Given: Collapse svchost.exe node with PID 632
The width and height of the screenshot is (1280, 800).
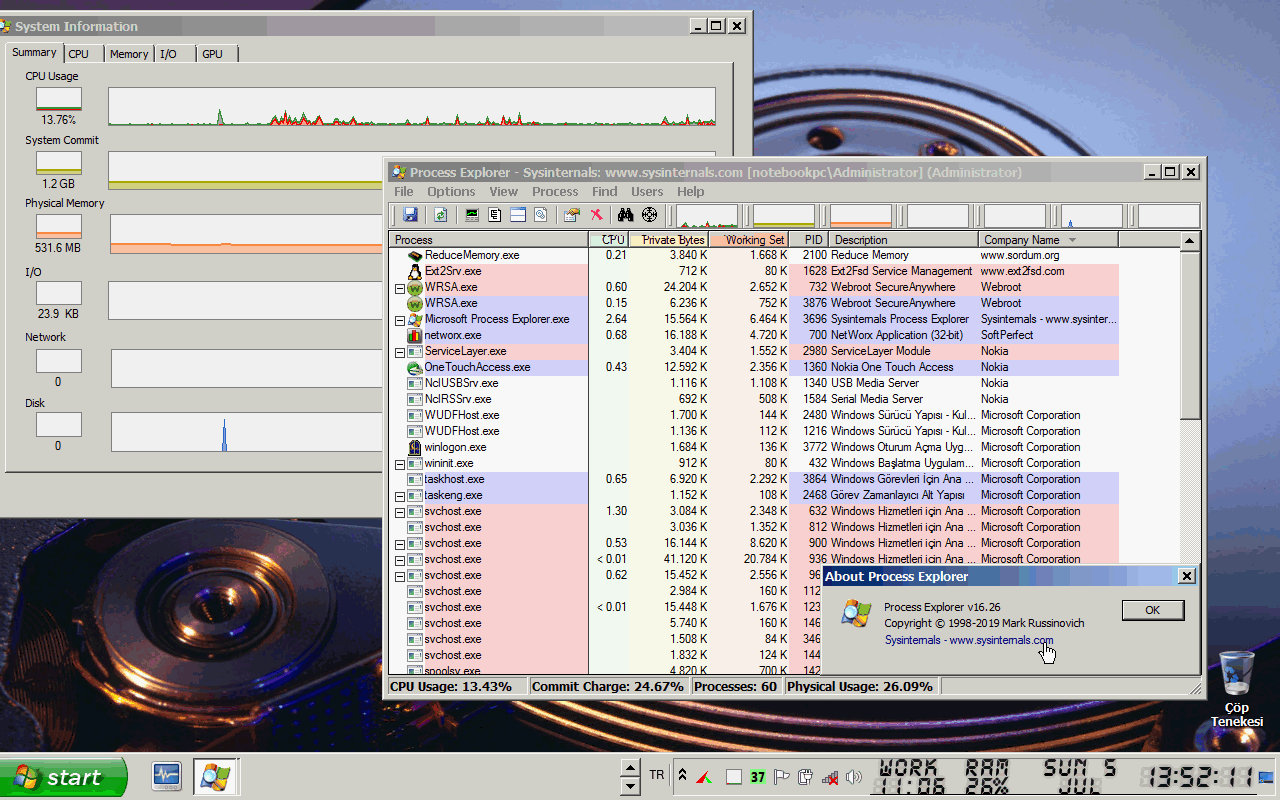Looking at the screenshot, I should (x=400, y=512).
